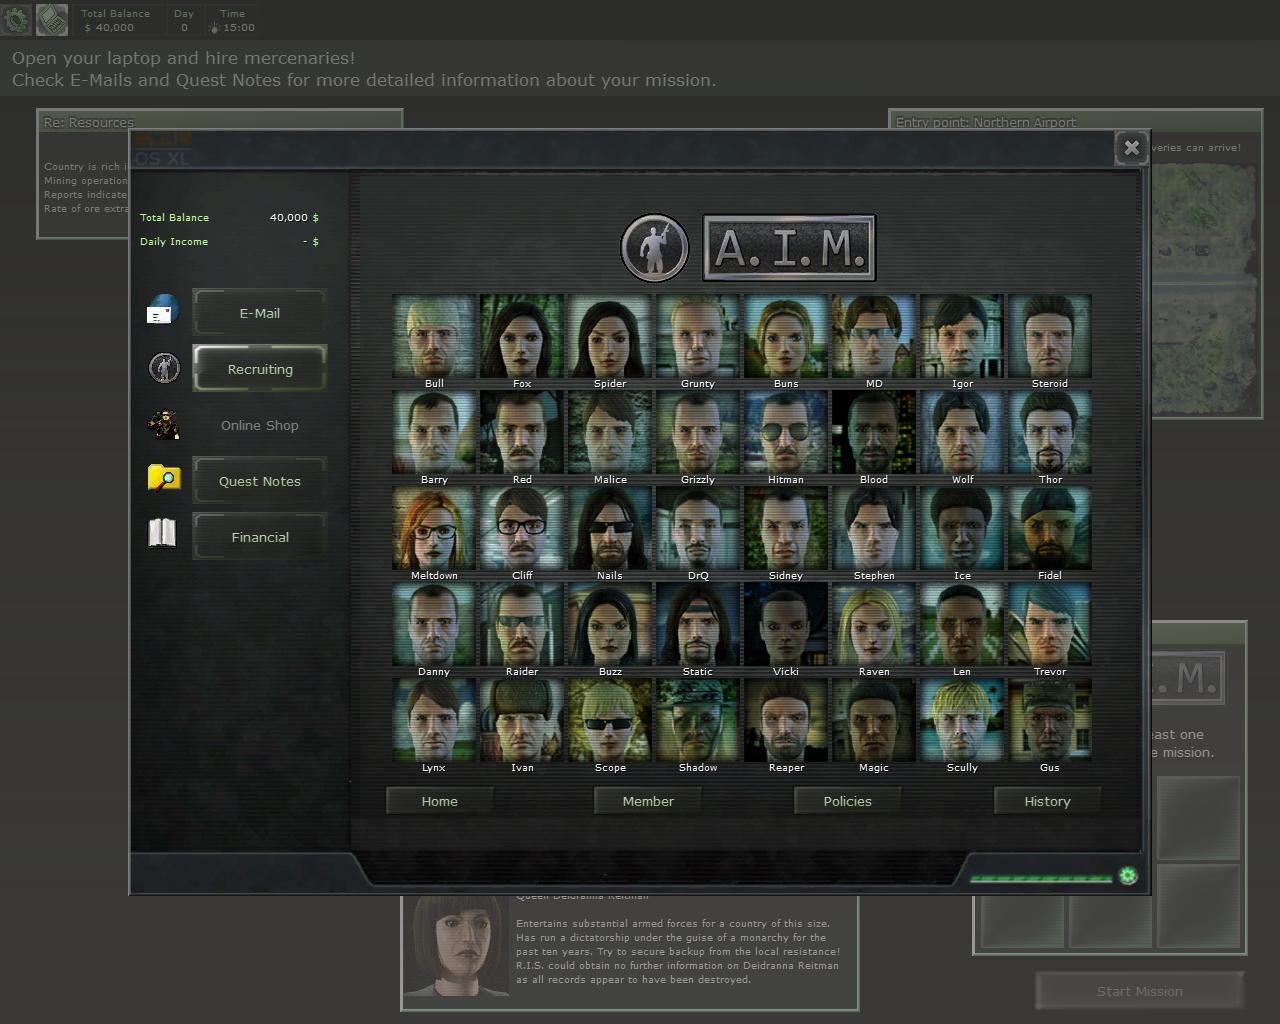
Task: Select mercenary Nails portrait
Action: (x=610, y=528)
